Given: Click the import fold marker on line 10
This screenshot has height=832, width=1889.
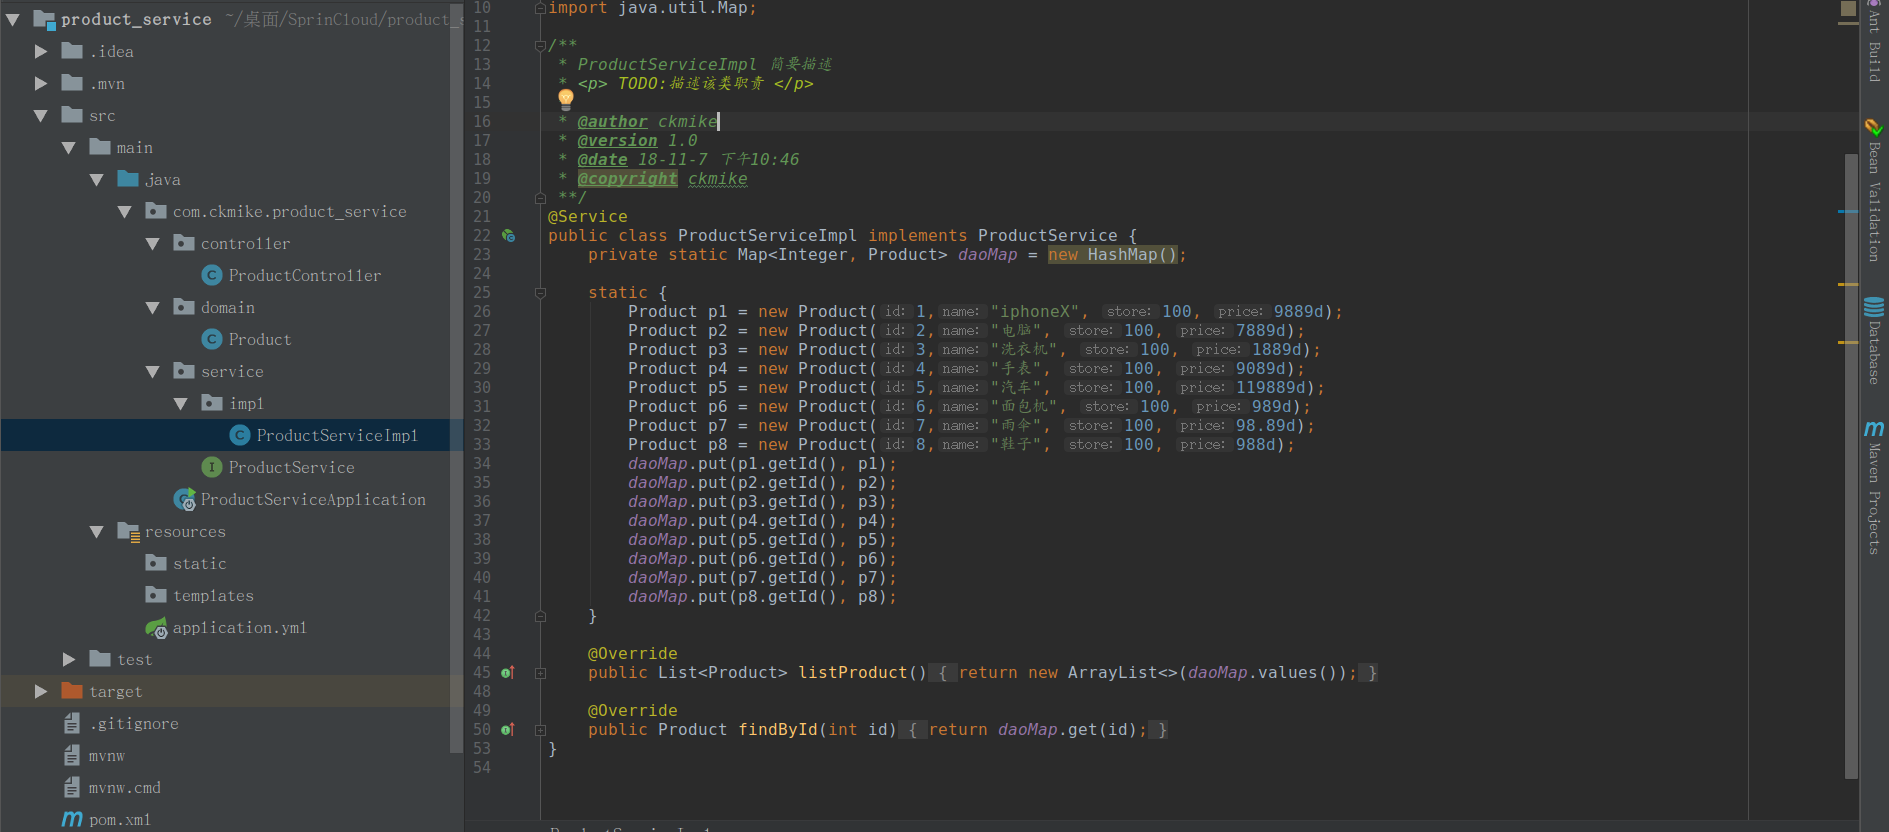Looking at the screenshot, I should point(540,8).
